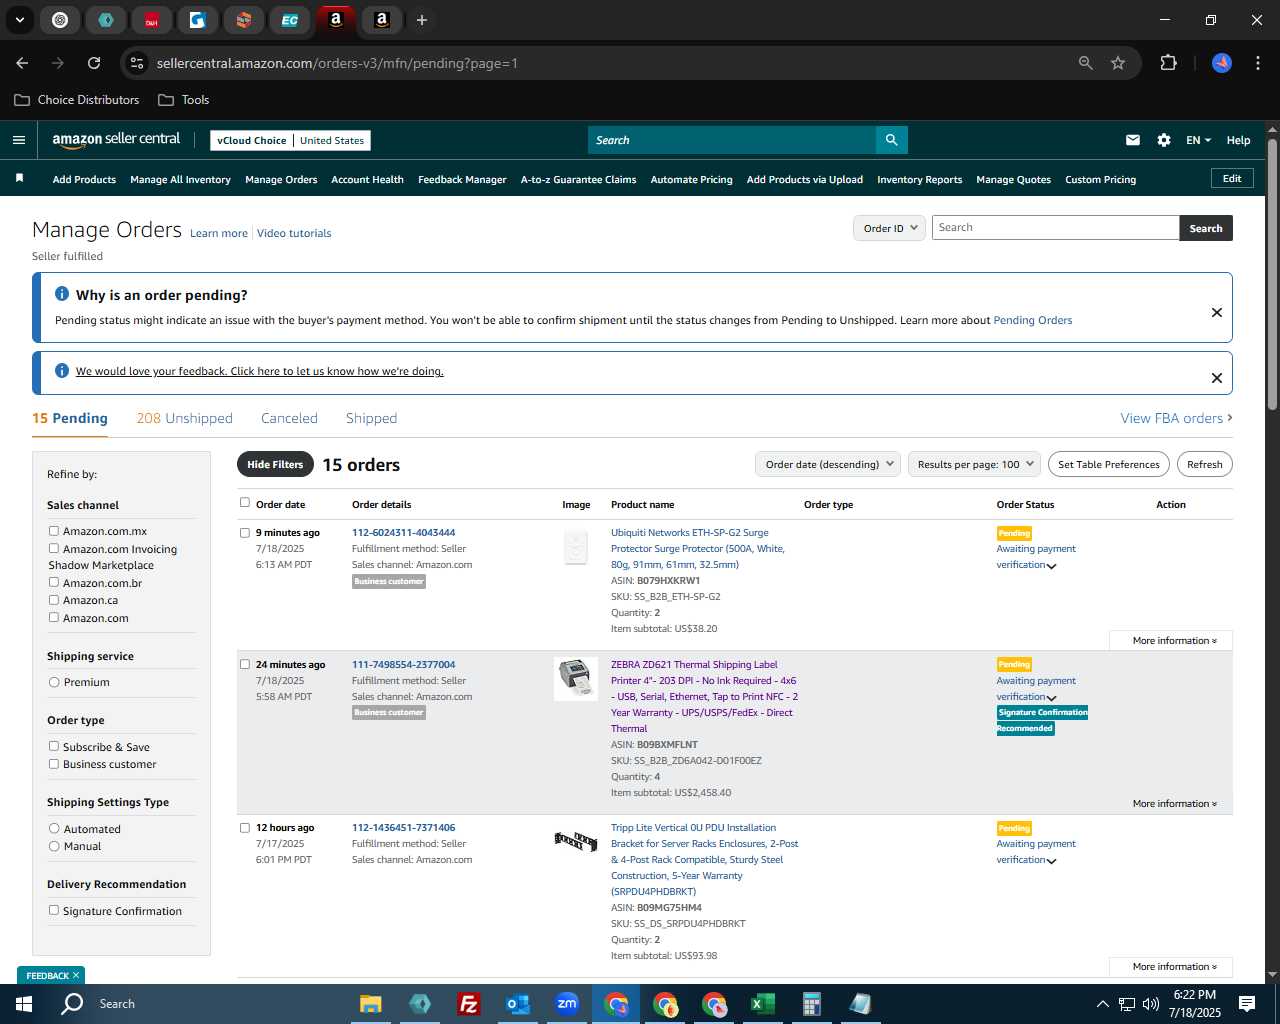Viewport: 1280px width, 1024px height.
Task: Click the bookmark icon in navigation bar
Action: point(19,179)
